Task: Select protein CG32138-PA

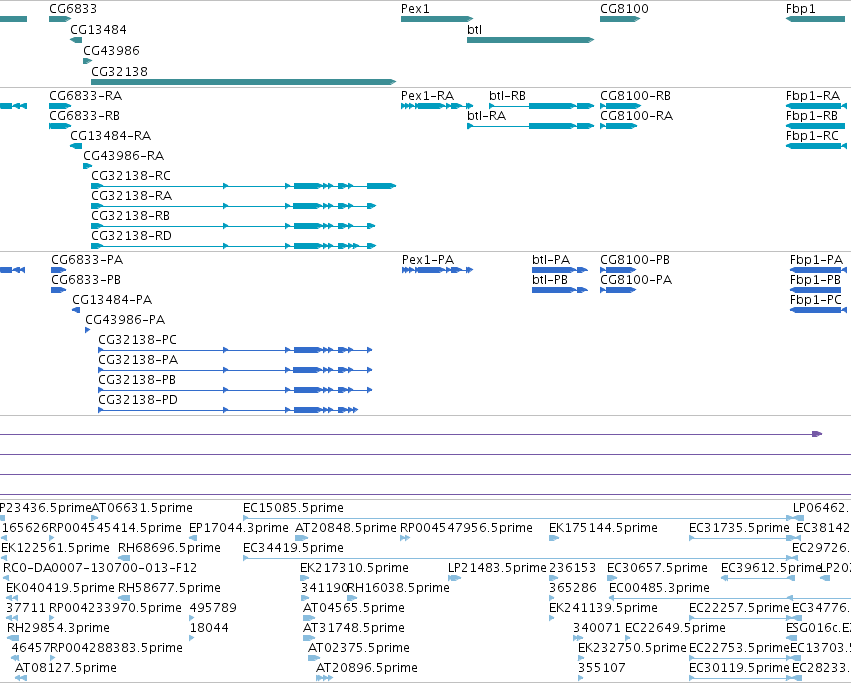Action: [235, 370]
